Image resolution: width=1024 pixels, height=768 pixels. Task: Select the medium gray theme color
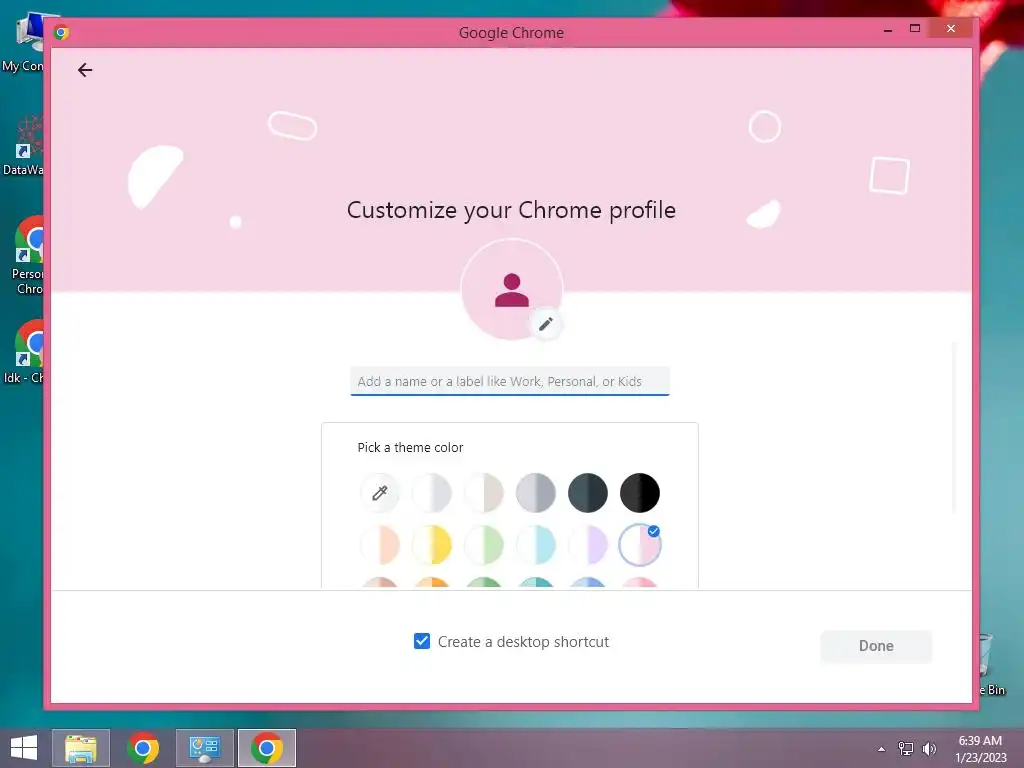pyautogui.click(x=536, y=492)
